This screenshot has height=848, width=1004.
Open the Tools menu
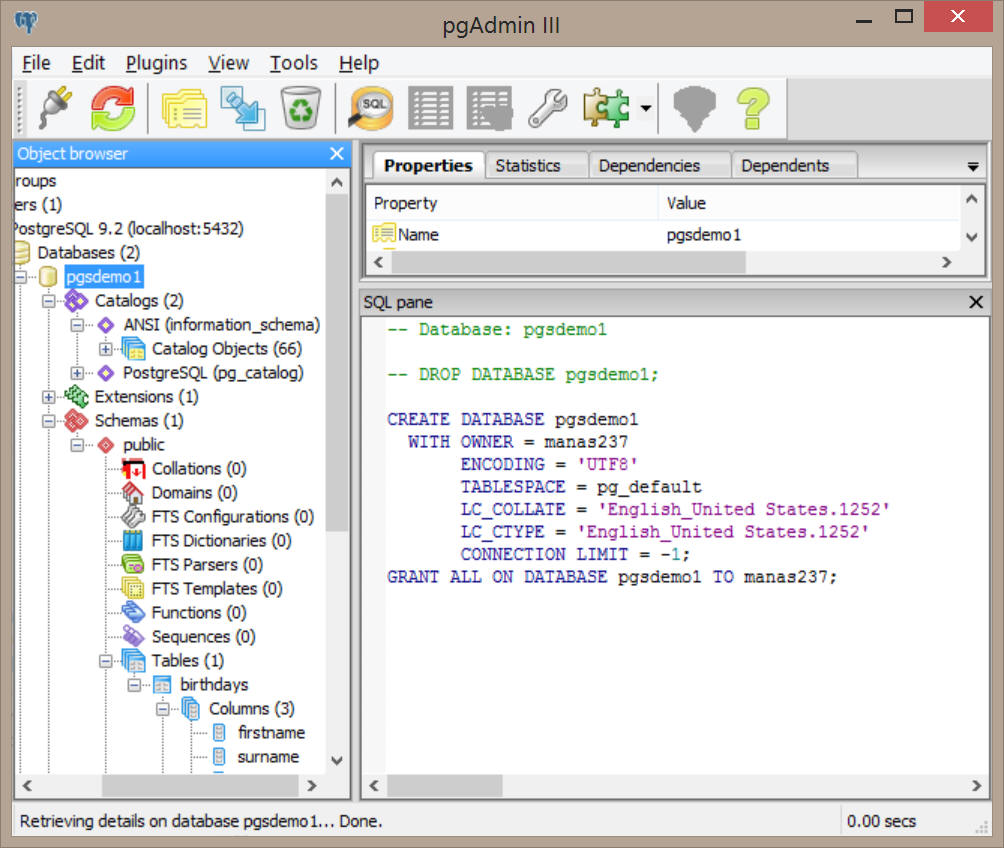pos(293,63)
